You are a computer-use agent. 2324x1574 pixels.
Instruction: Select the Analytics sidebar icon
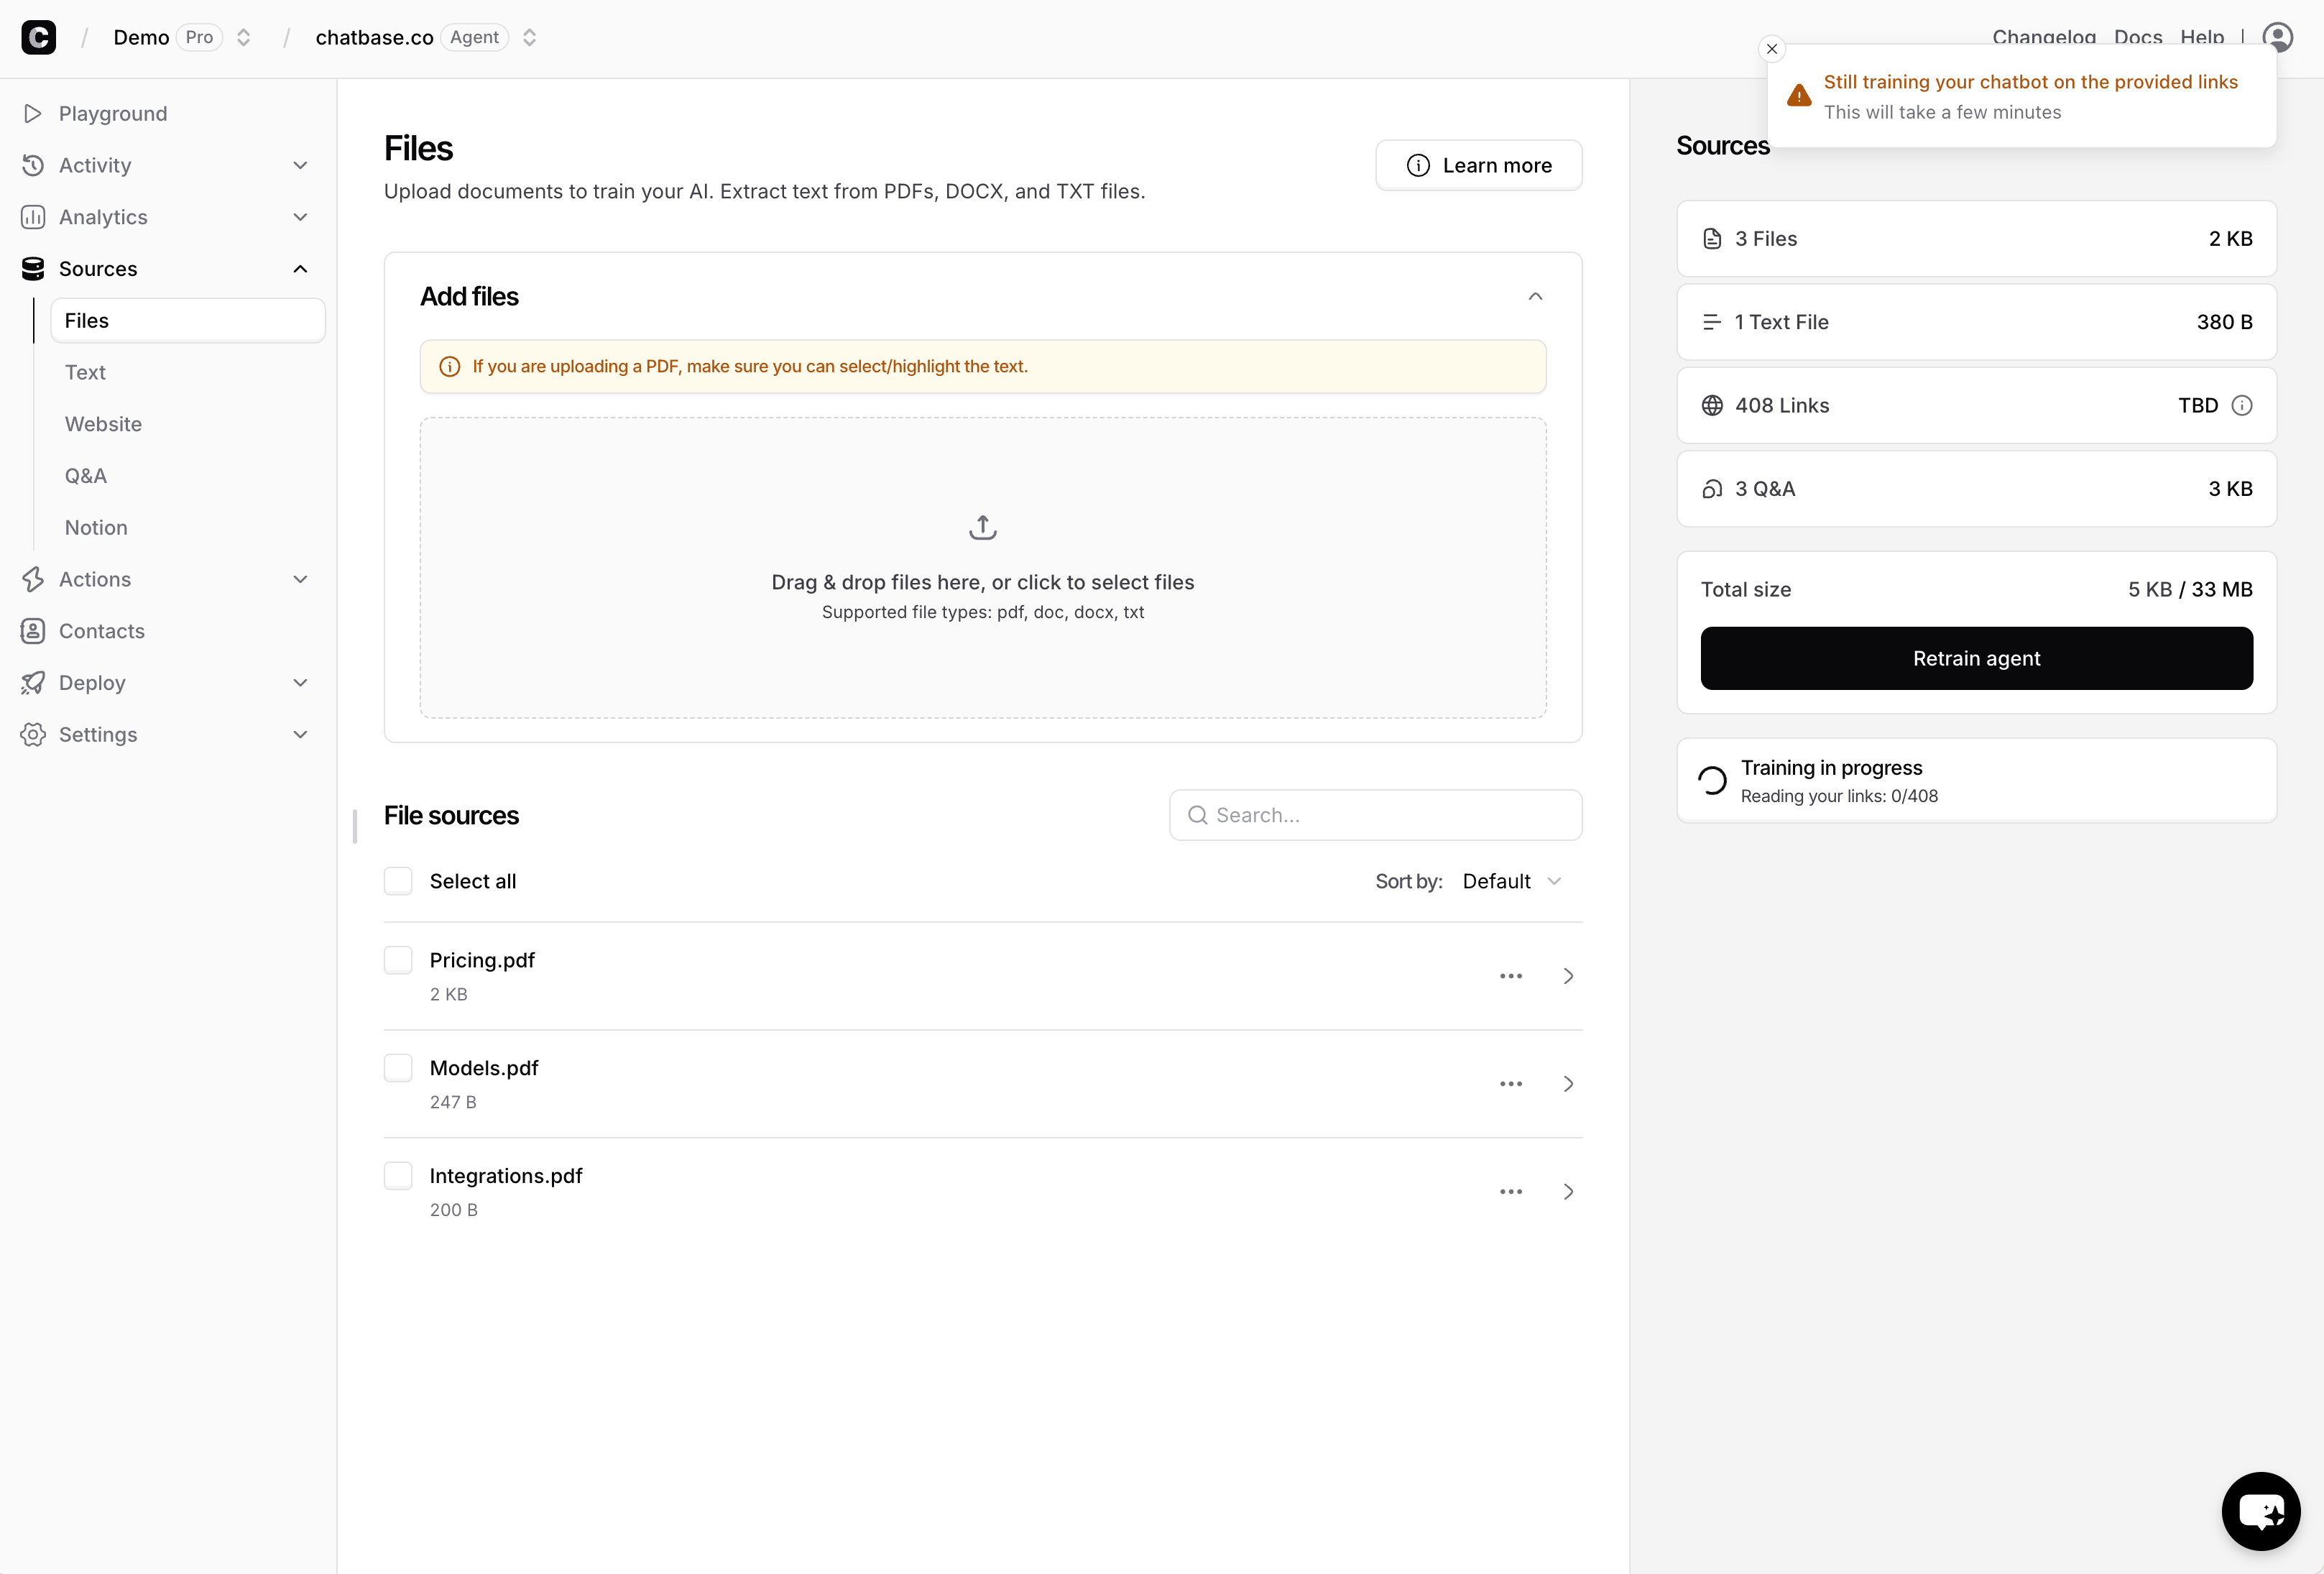coord(33,217)
